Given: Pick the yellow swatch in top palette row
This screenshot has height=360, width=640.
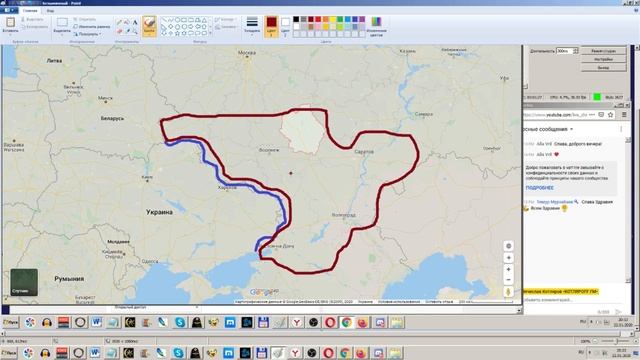Looking at the screenshot, I should pos(333,19).
